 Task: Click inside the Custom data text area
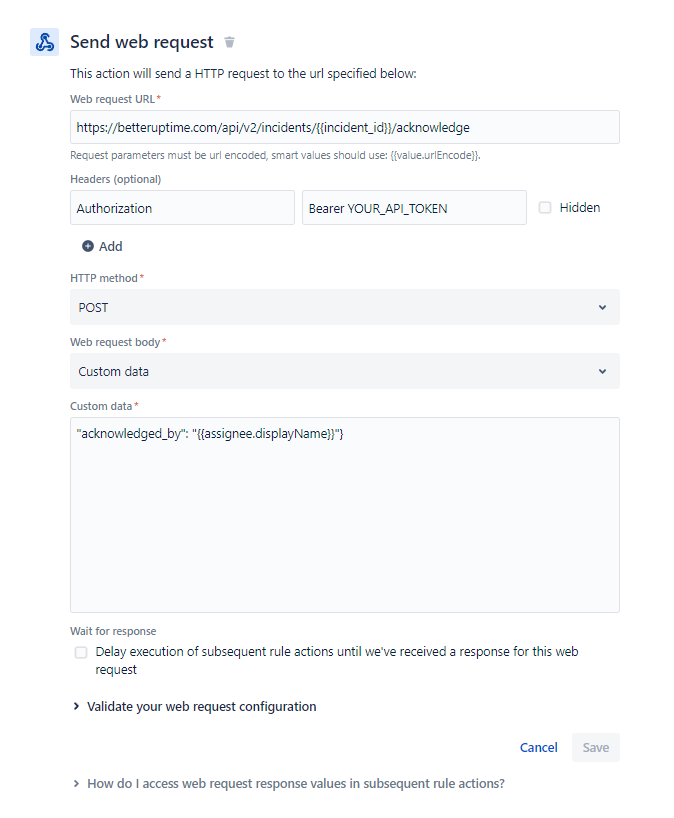(344, 520)
